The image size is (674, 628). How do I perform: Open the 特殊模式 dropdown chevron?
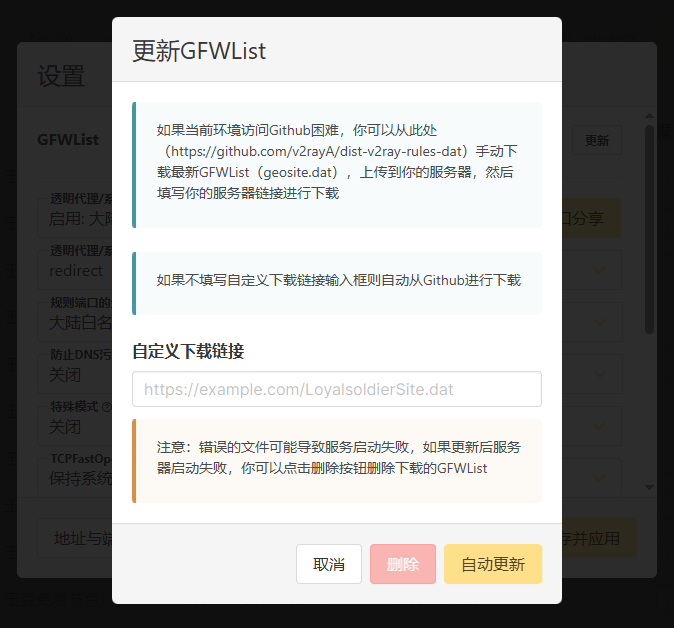[x=600, y=427]
